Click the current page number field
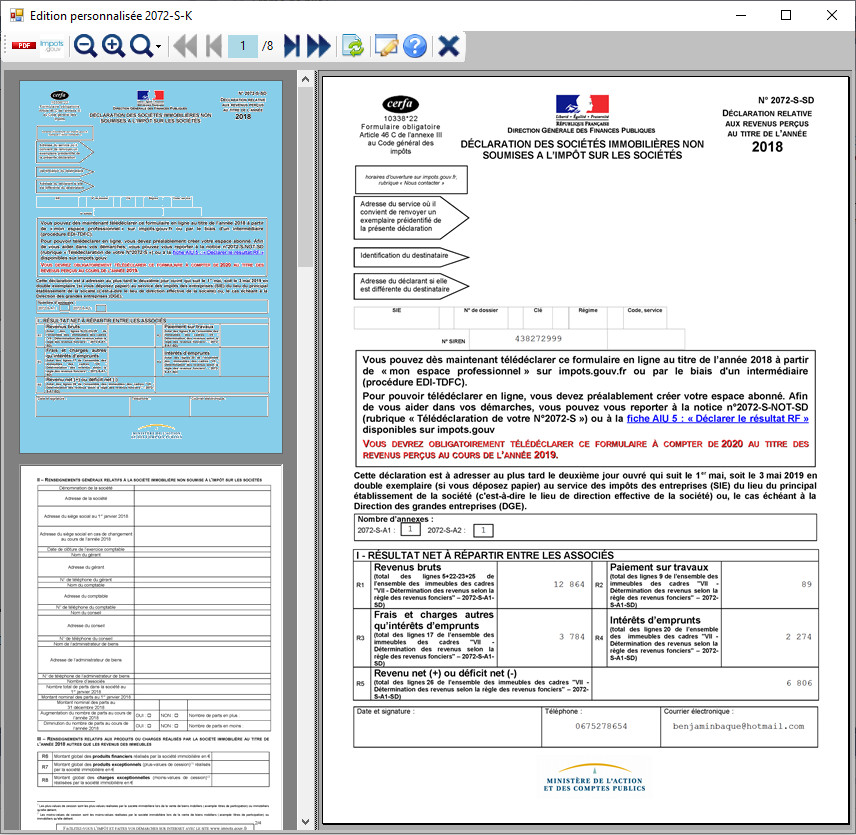The image size is (856, 835). (242, 46)
